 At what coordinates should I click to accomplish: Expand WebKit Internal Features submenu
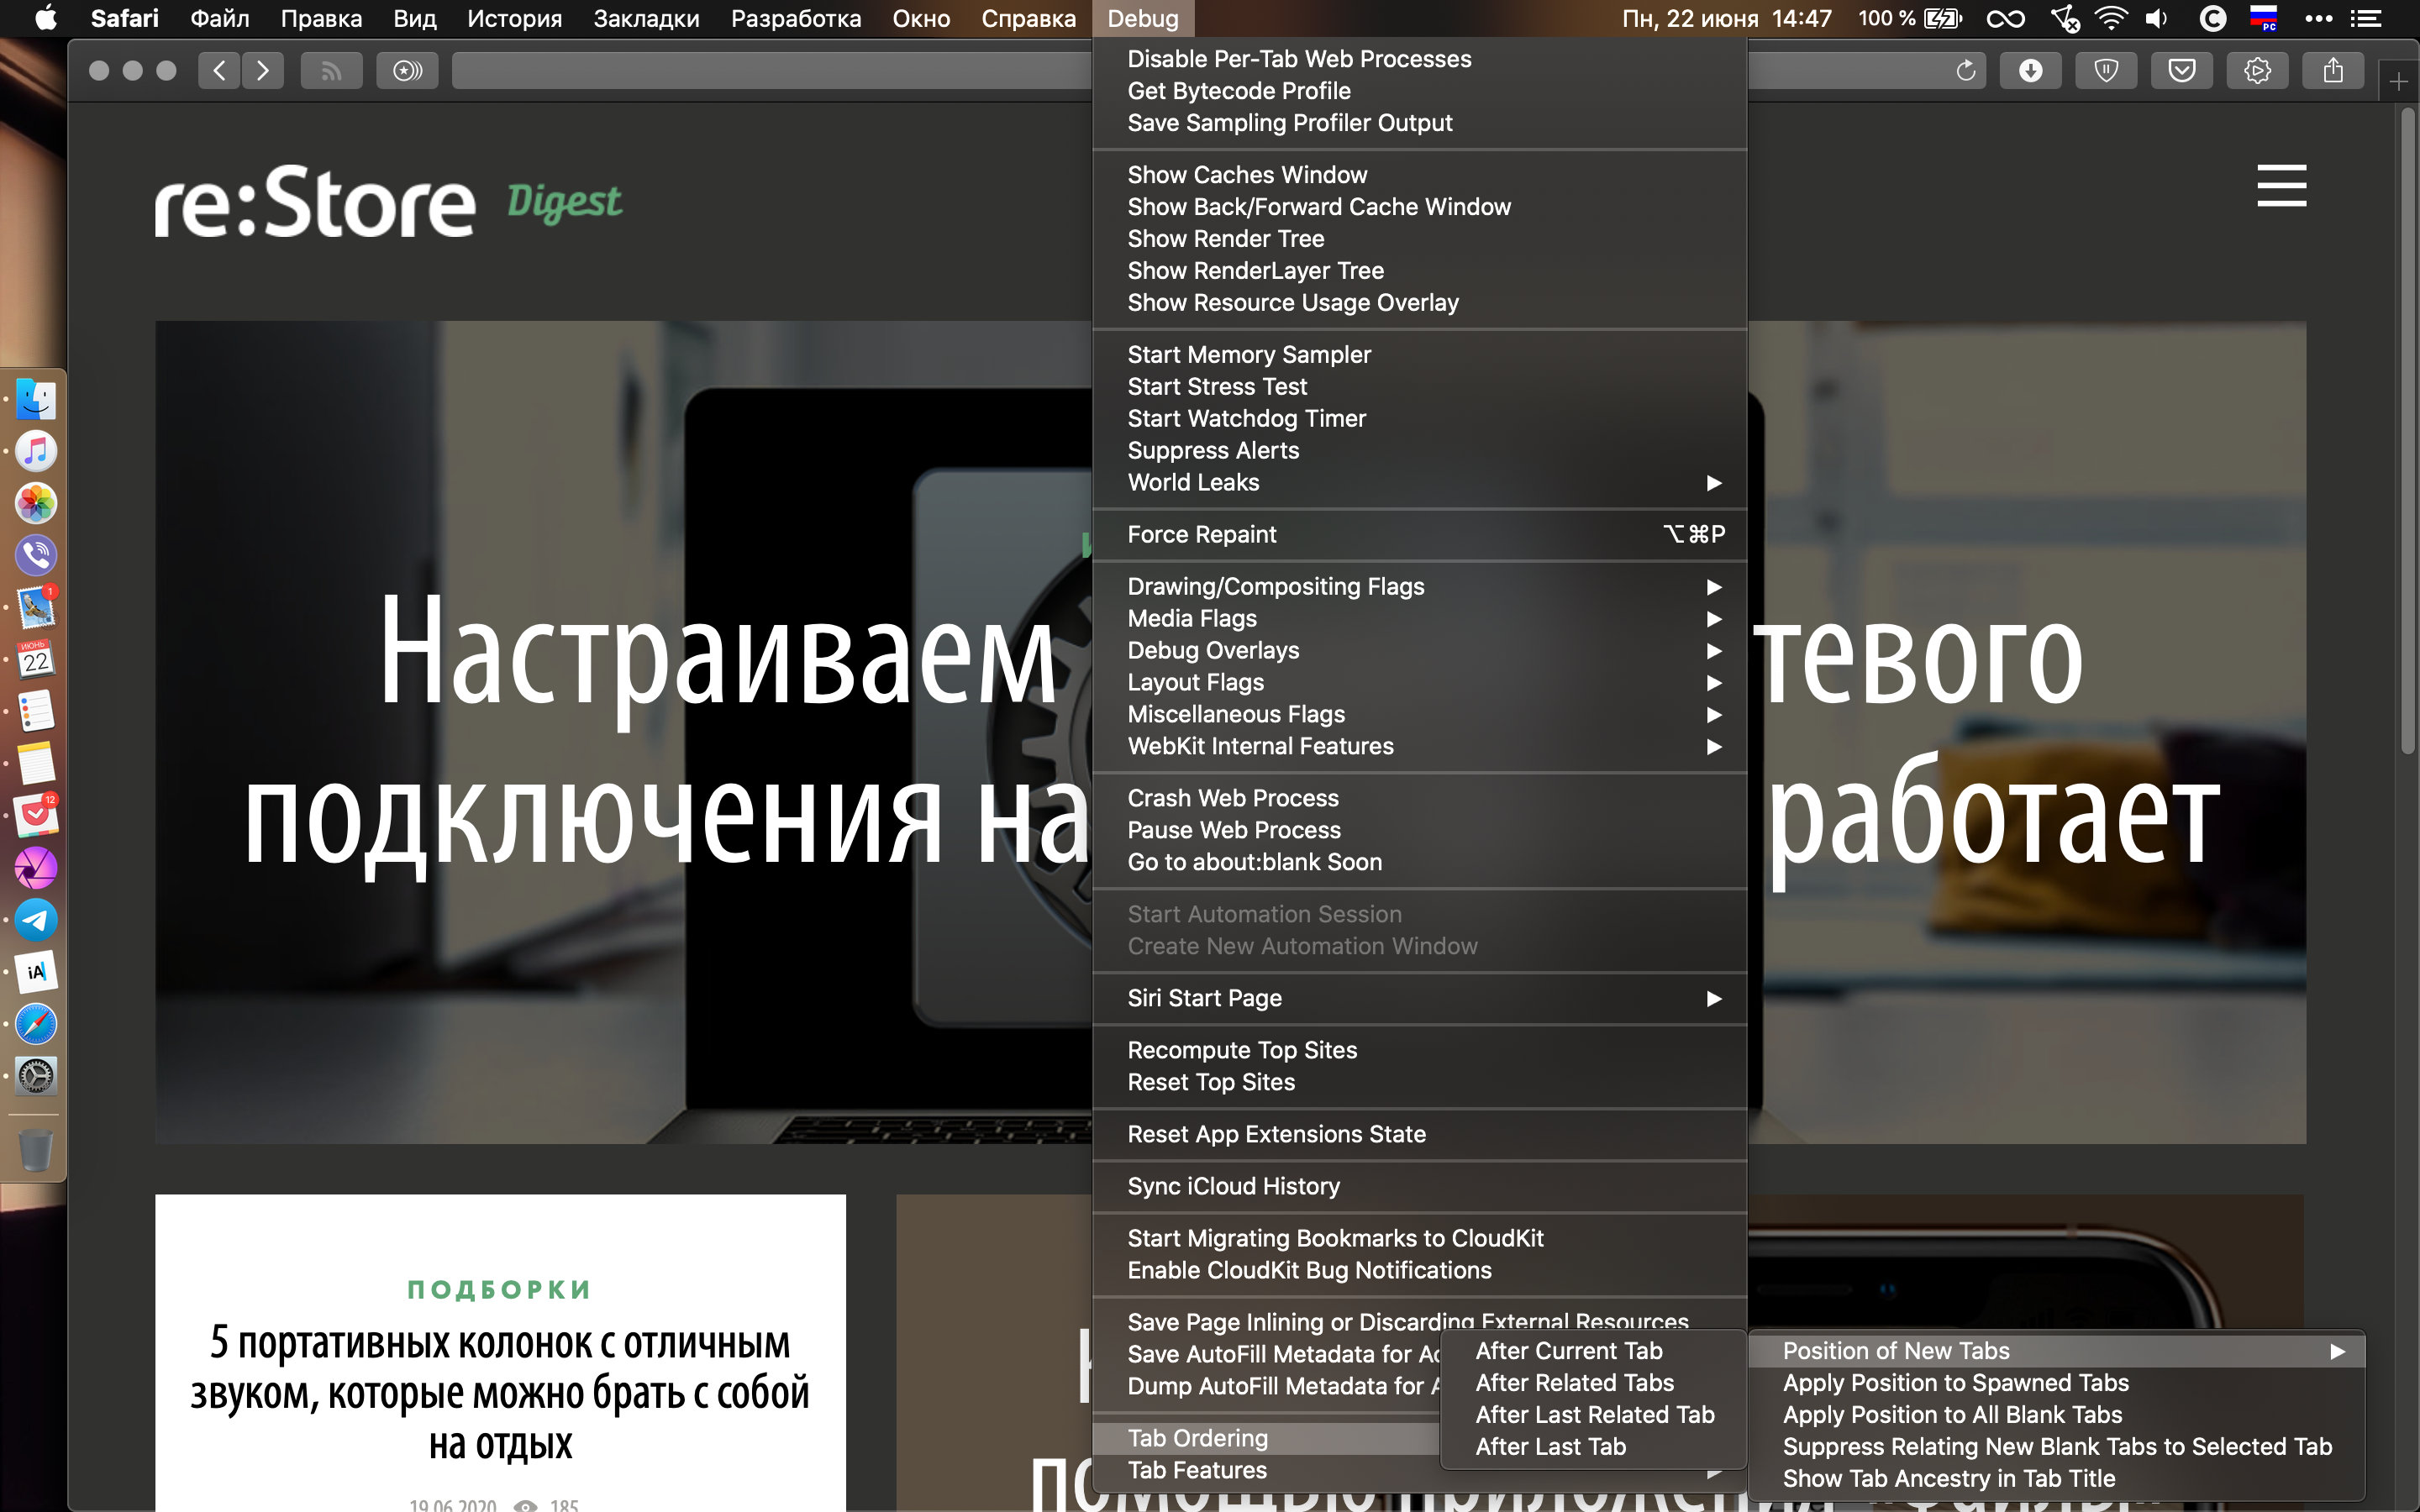(1420, 747)
